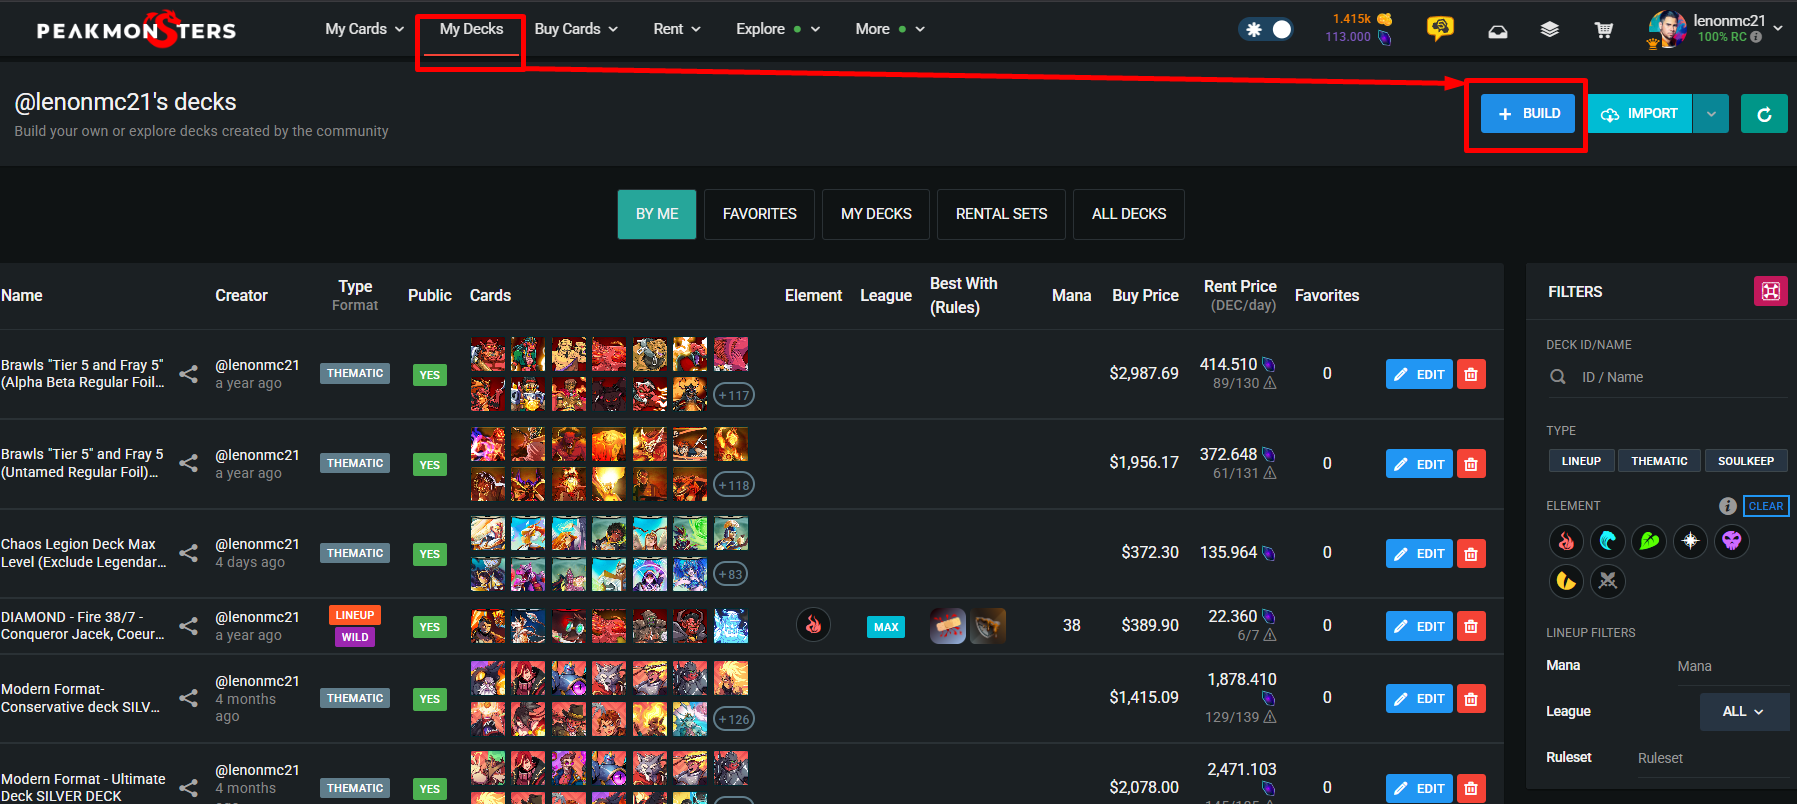This screenshot has width=1797, height=804.
Task: Click the refresh decks button
Action: tap(1764, 114)
